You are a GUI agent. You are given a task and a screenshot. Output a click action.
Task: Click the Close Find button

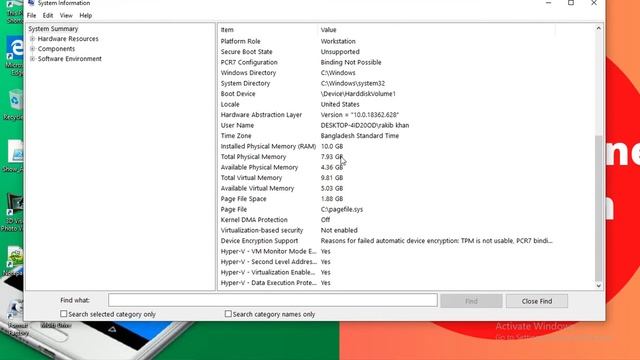[x=537, y=301]
